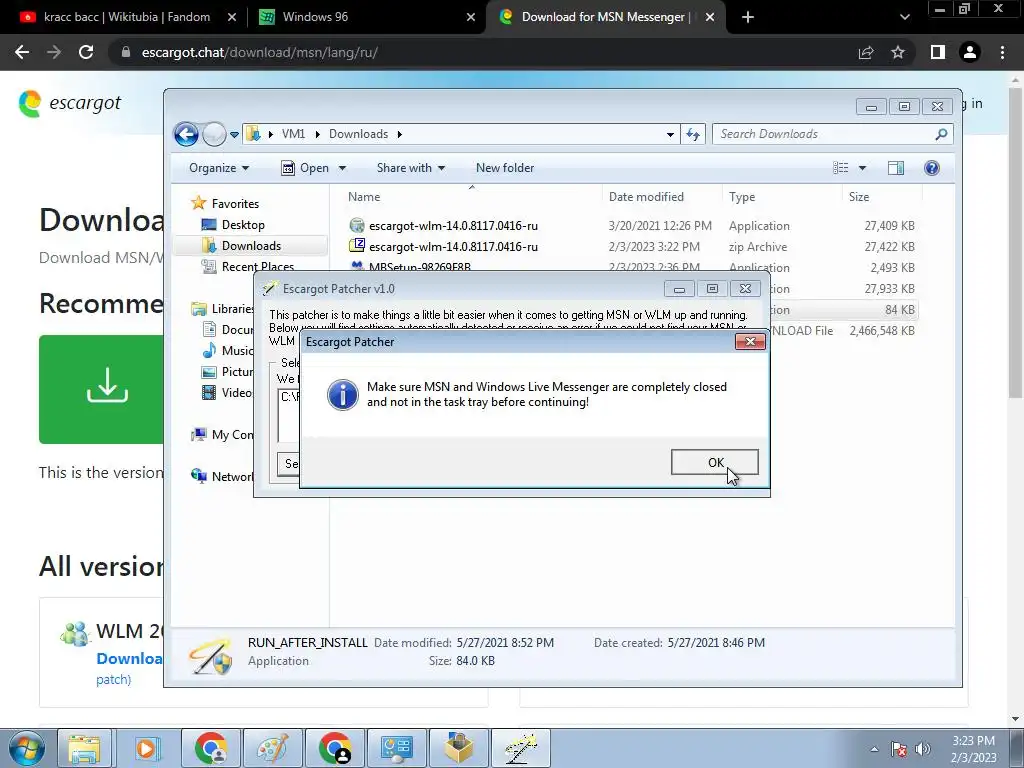This screenshot has height=768, width=1024.
Task: Show hidden system tray icons
Action: pos(874,749)
